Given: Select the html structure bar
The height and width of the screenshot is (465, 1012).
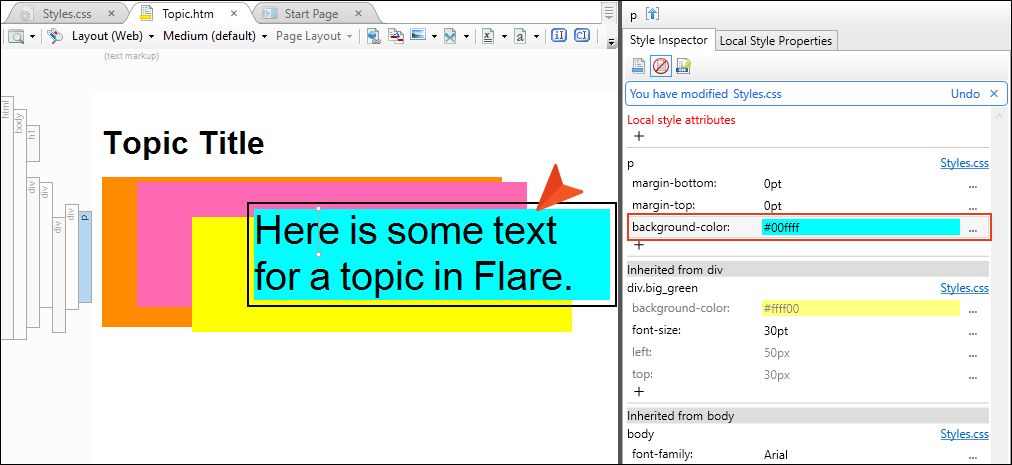Looking at the screenshot, I should 6,218.
